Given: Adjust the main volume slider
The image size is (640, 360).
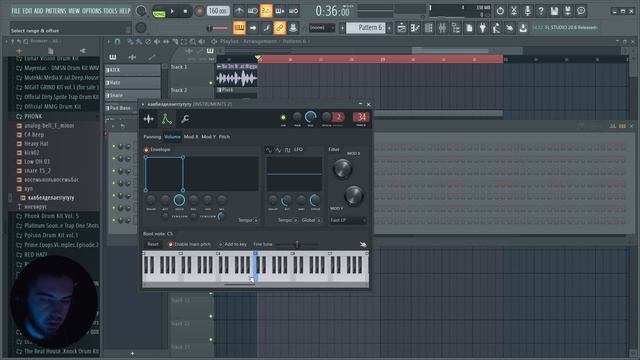Looking at the screenshot, I should point(217,28).
